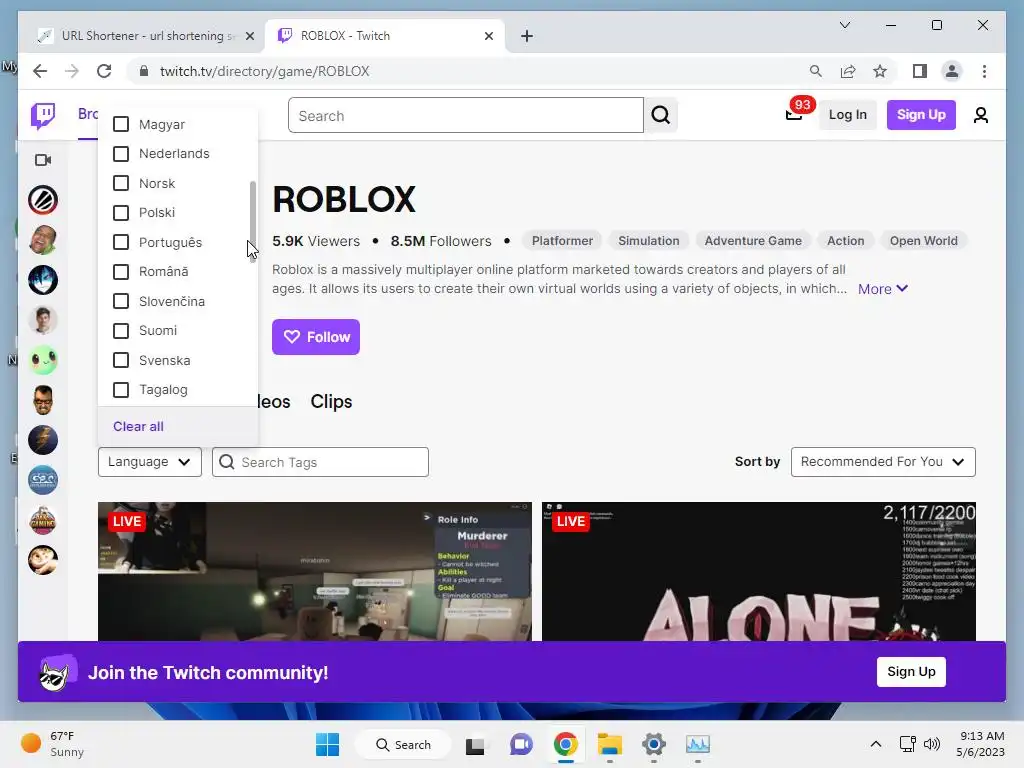This screenshot has height=768, width=1024.
Task: Open the Clips tab
Action: coord(331,402)
